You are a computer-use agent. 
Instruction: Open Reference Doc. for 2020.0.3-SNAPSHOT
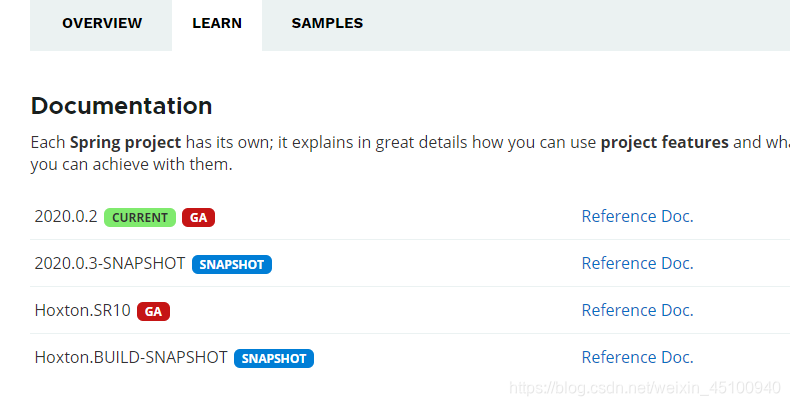[637, 263]
